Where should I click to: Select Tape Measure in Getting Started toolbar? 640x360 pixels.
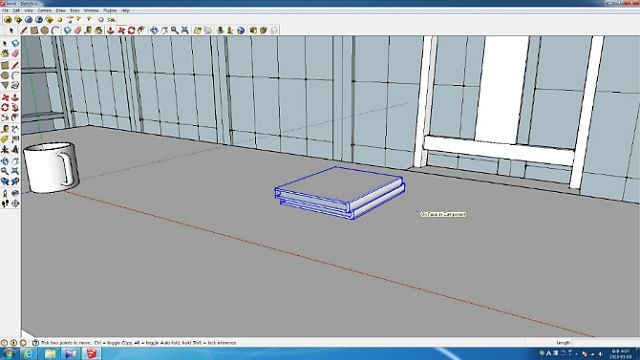[88, 30]
